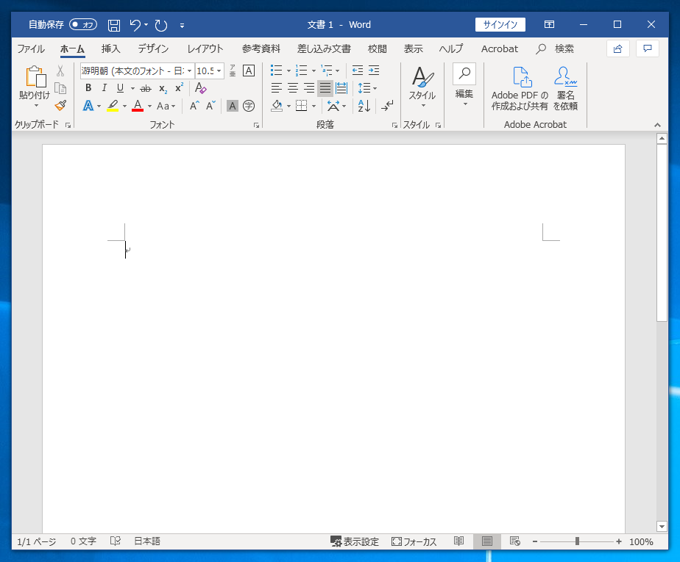Open the font name dropdown
The height and width of the screenshot is (562, 680).
pos(189,71)
